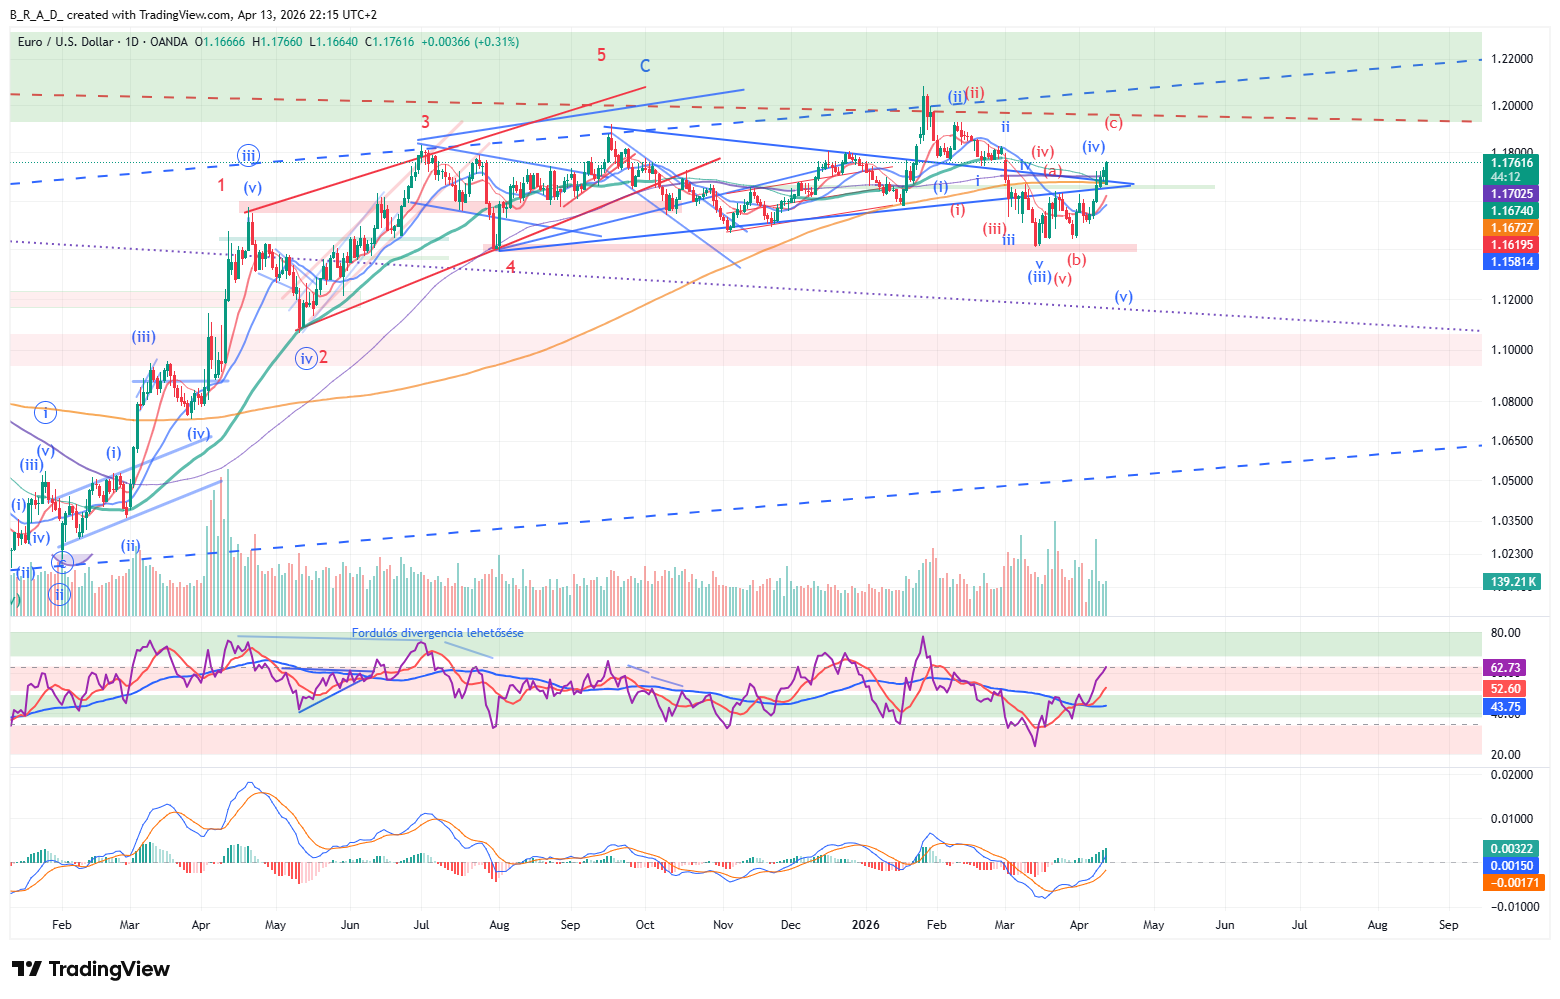Select the blue 1.15814 price label
Viewport: 1560px width, 999px height.
click(x=1511, y=262)
